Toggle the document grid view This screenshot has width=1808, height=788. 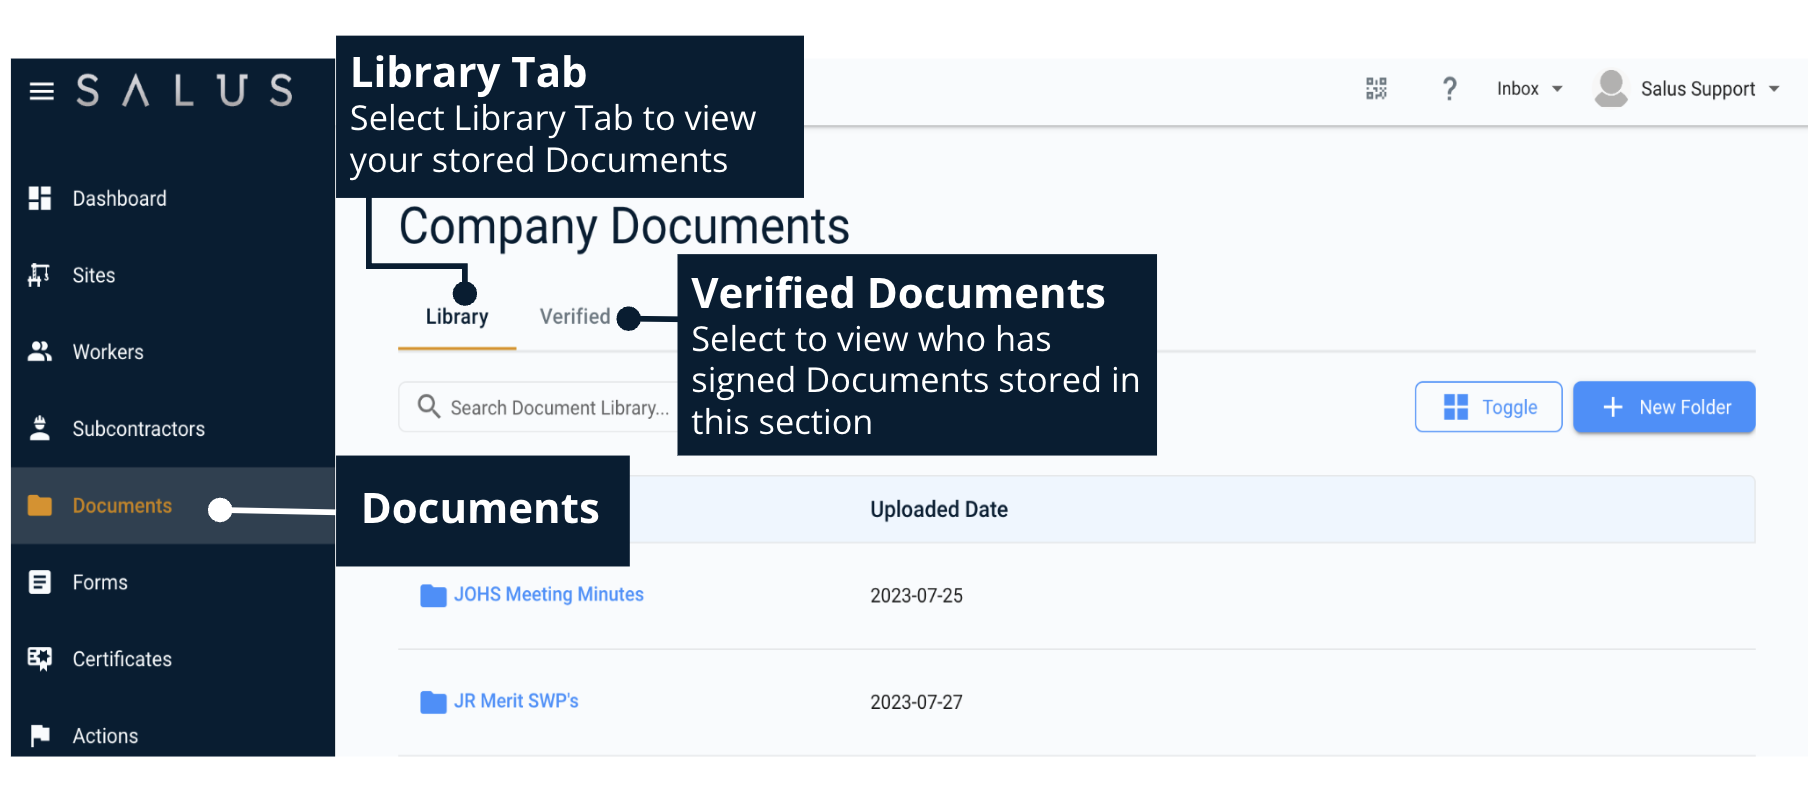(x=1488, y=407)
